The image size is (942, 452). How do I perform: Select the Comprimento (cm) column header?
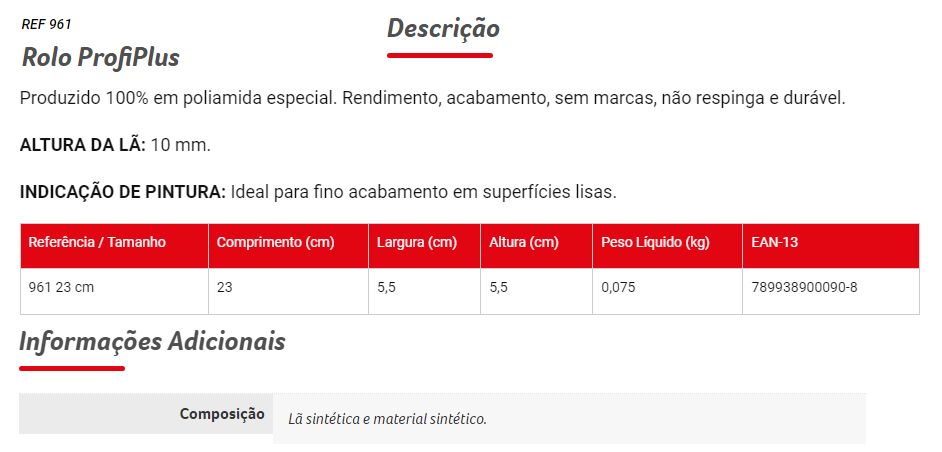click(275, 243)
